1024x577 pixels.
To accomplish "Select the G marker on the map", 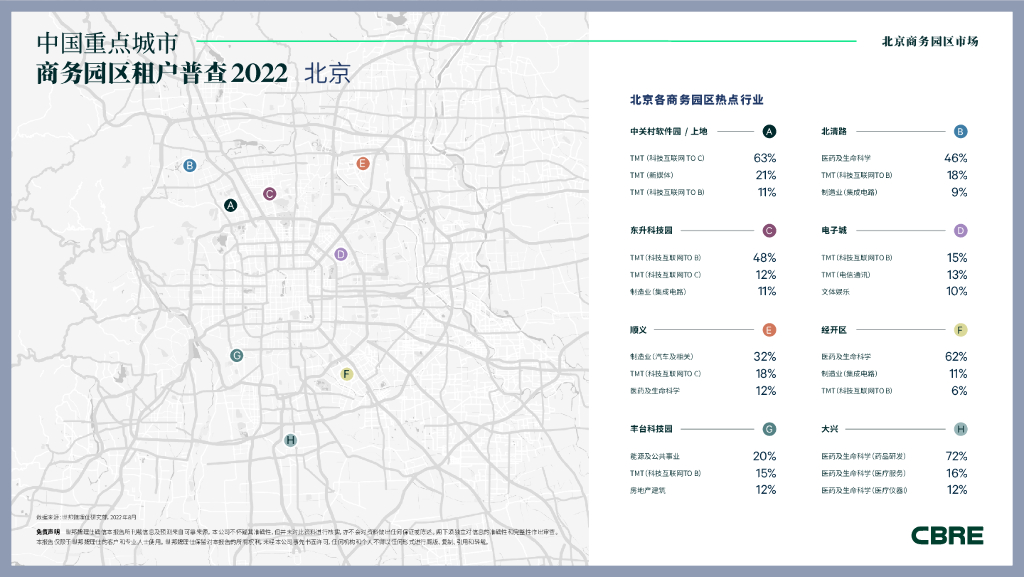I will (x=237, y=355).
